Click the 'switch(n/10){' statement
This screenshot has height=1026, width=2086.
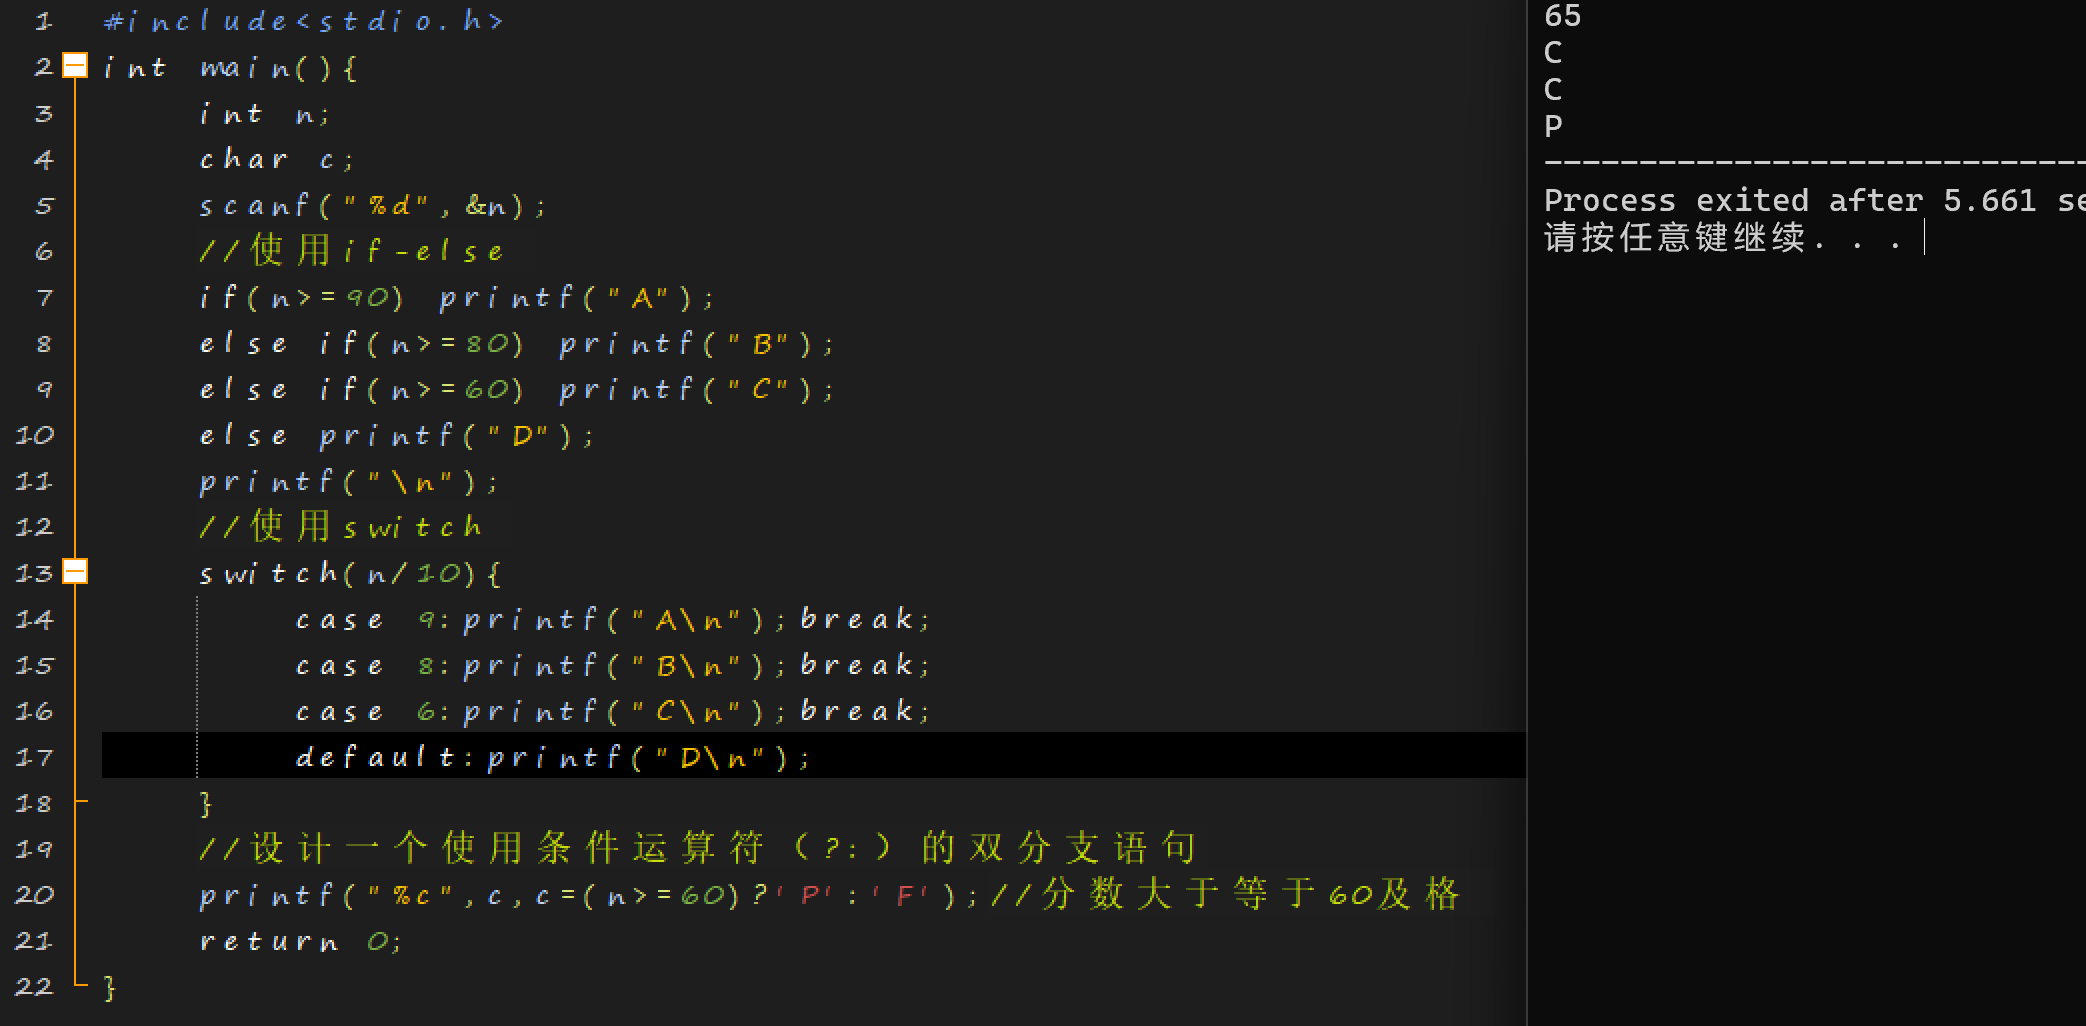(350, 574)
